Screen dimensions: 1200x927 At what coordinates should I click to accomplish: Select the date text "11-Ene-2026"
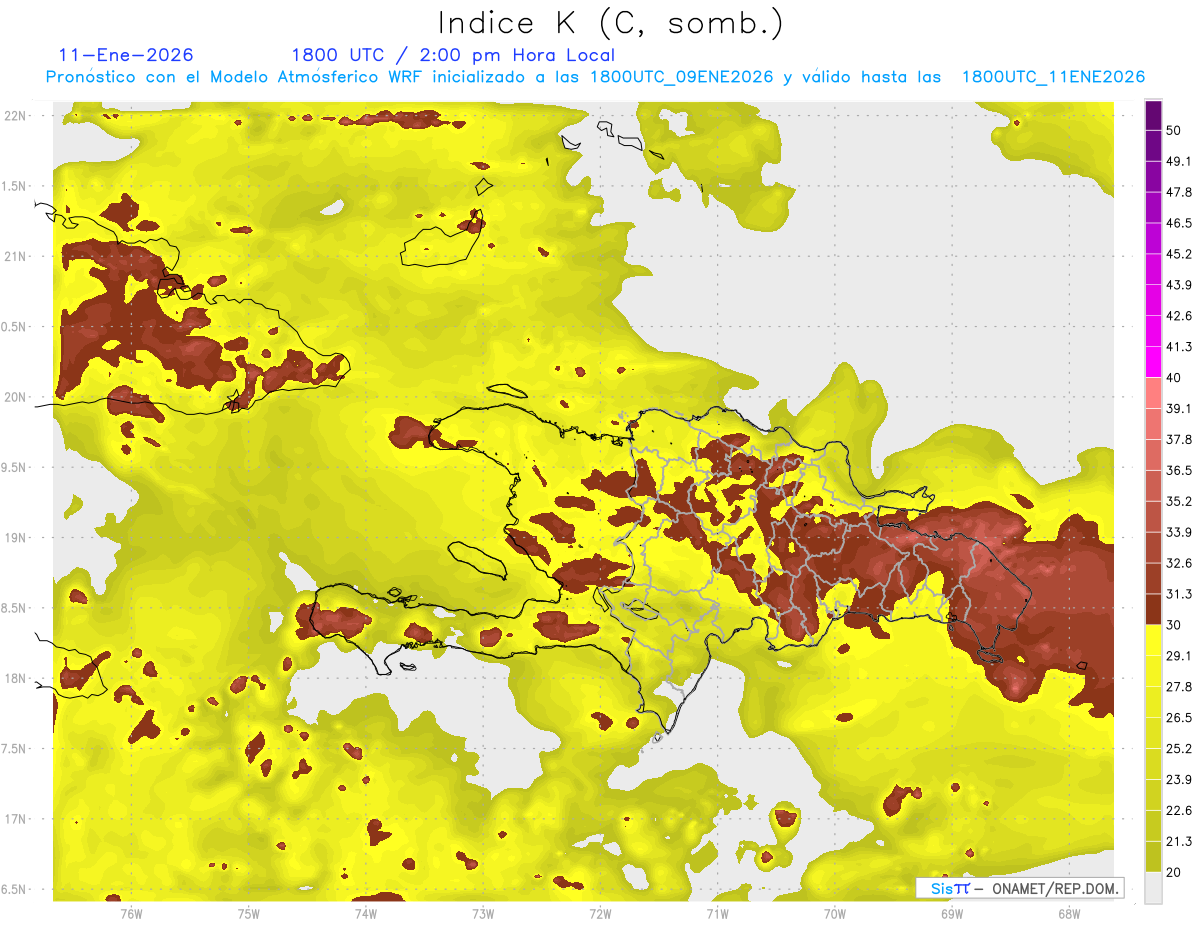click(x=126, y=55)
